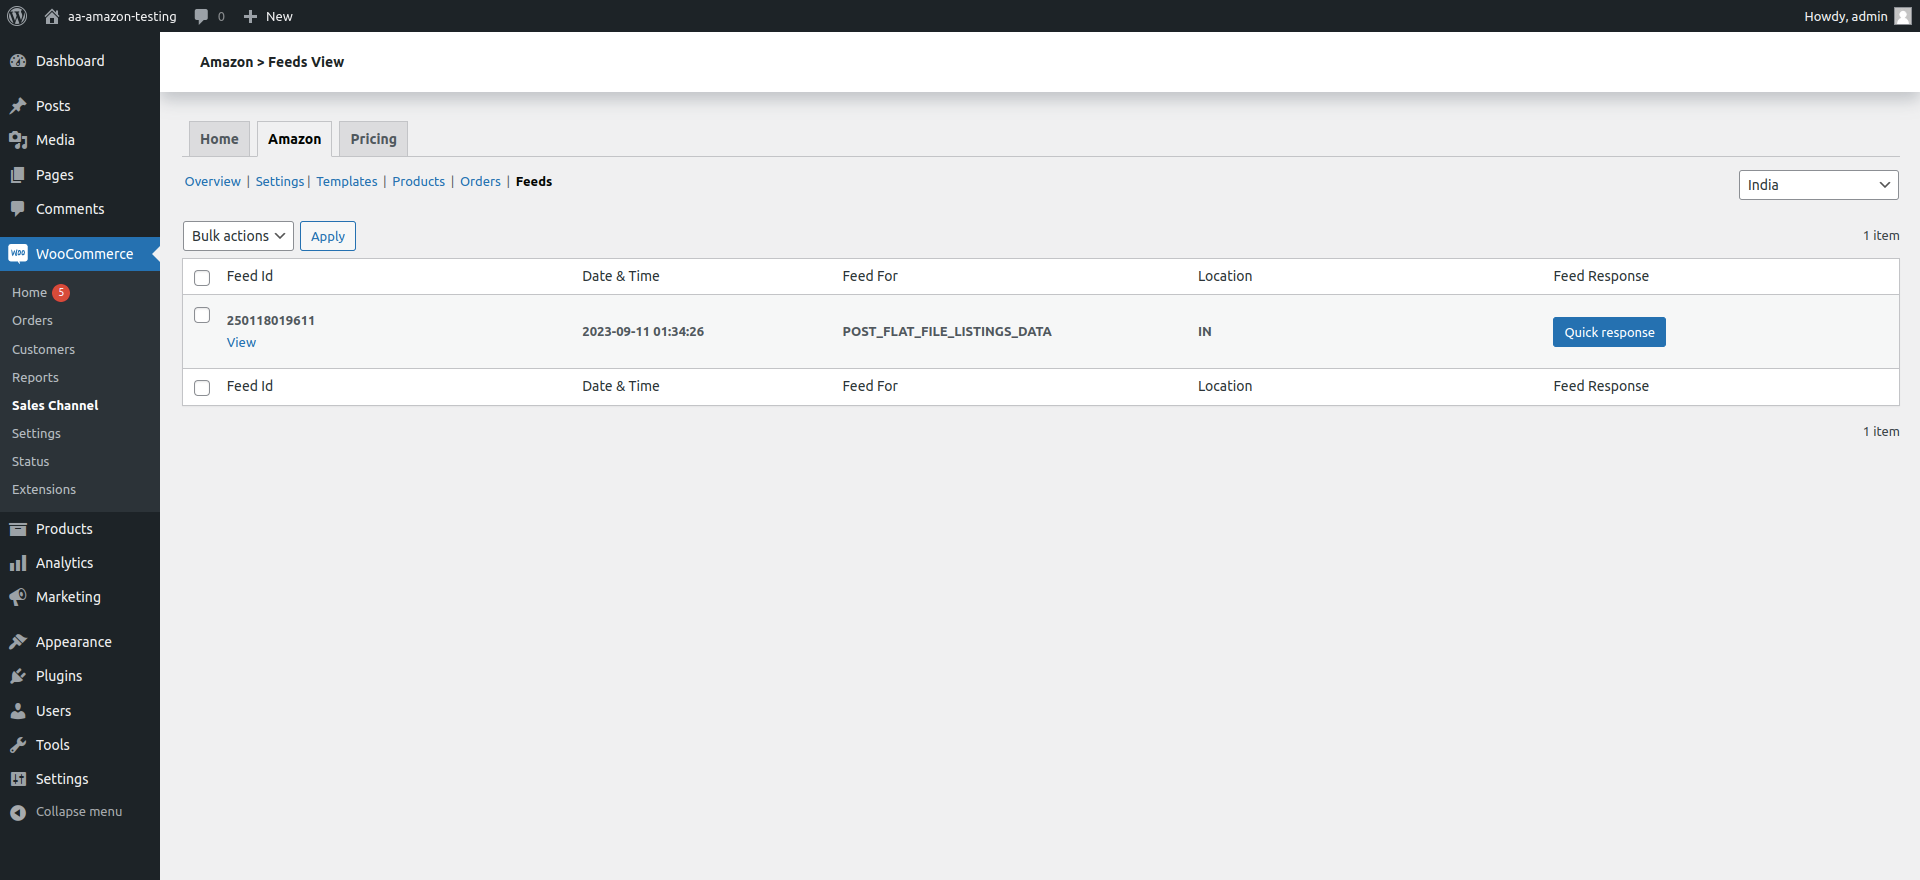Click the WordPress logo icon
The image size is (1920, 880).
click(17, 16)
